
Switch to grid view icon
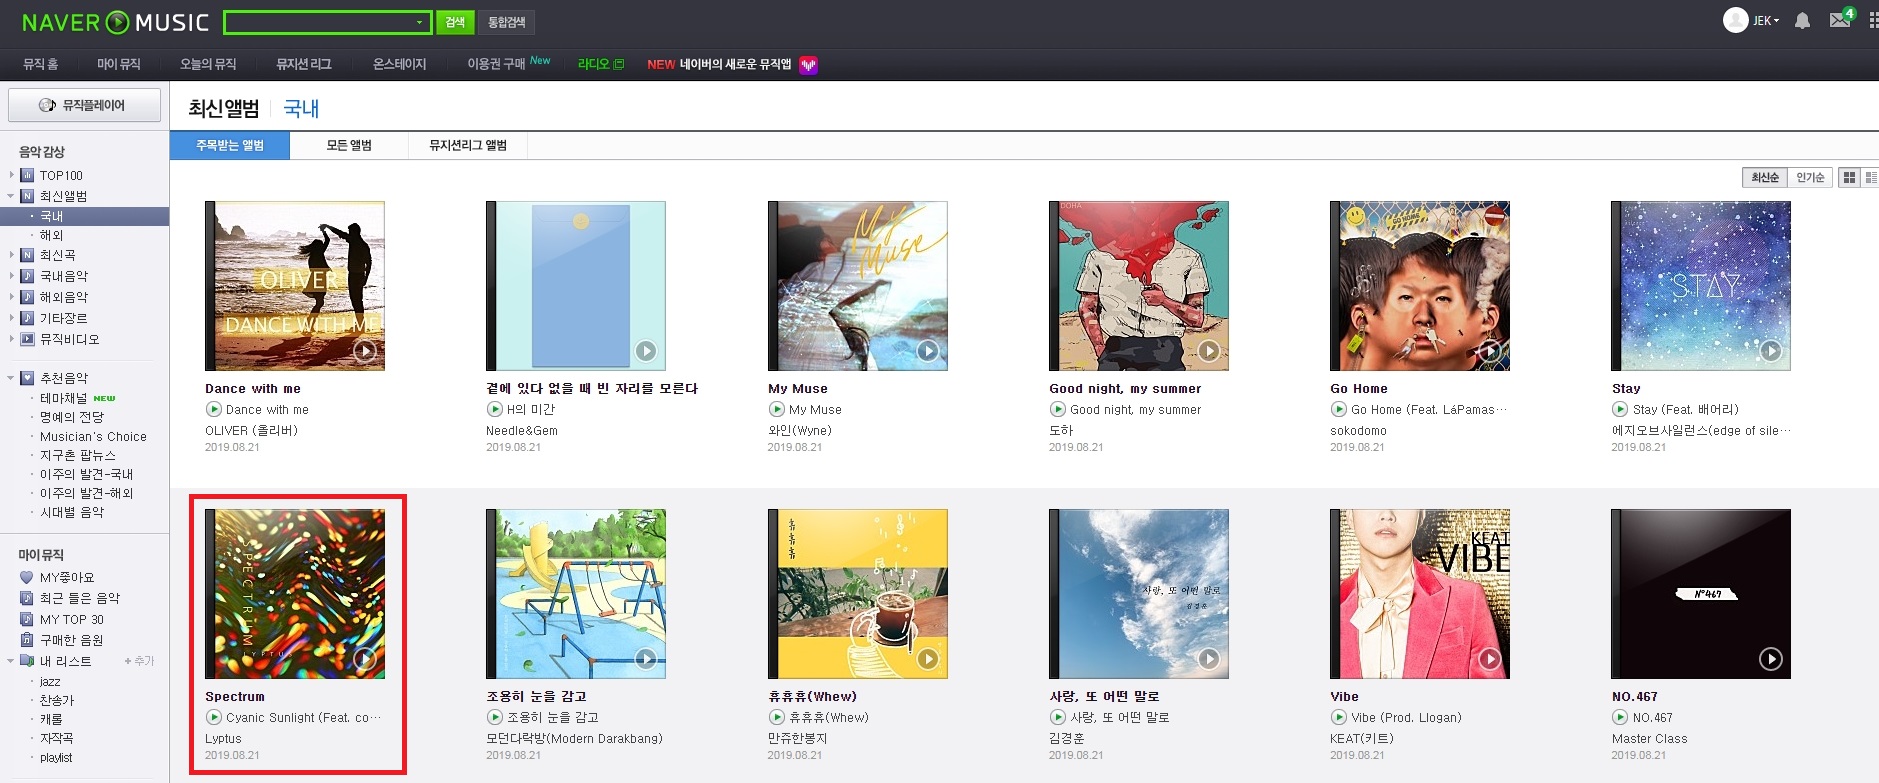coord(1849,177)
